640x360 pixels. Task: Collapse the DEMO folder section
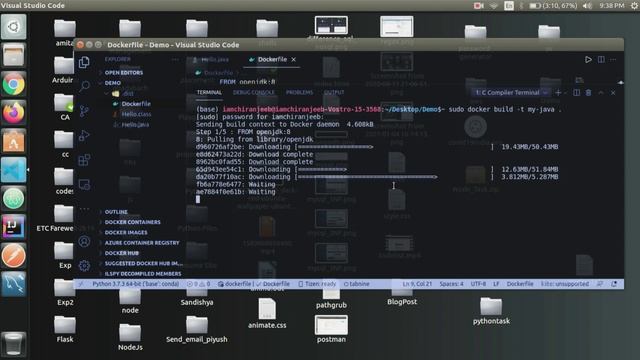click(x=112, y=82)
